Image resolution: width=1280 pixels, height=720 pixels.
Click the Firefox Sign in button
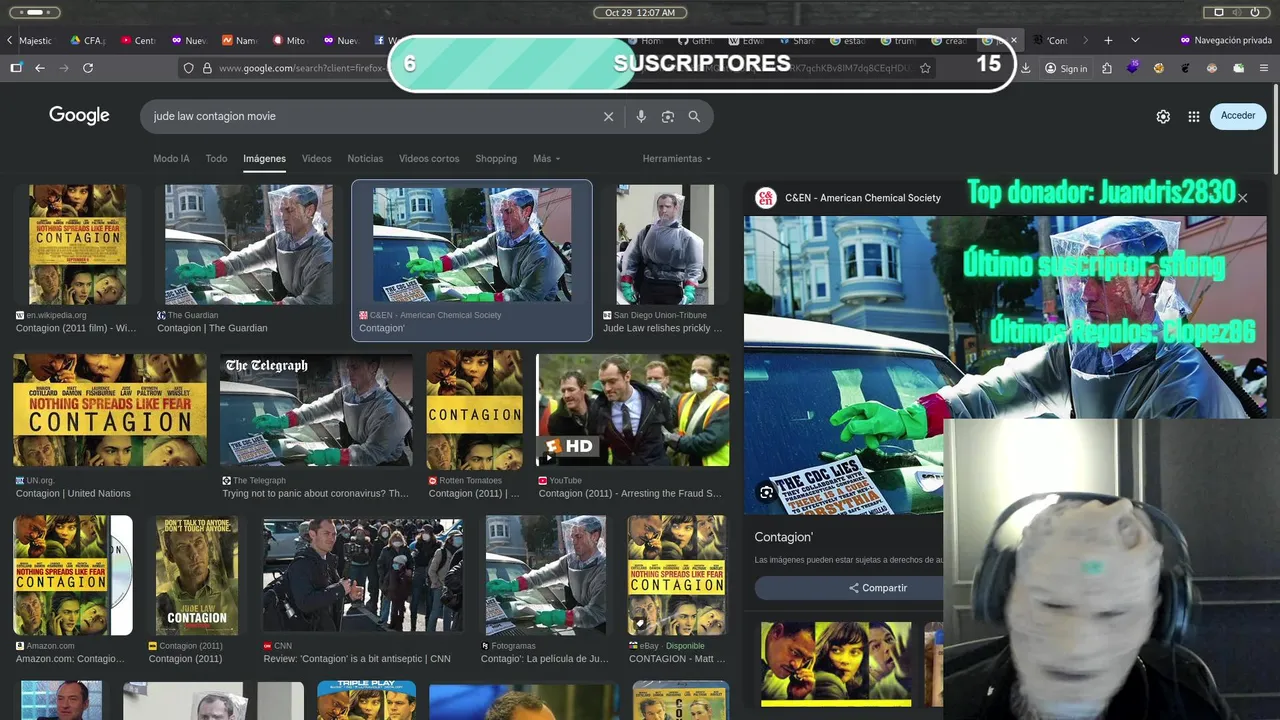click(x=1066, y=68)
